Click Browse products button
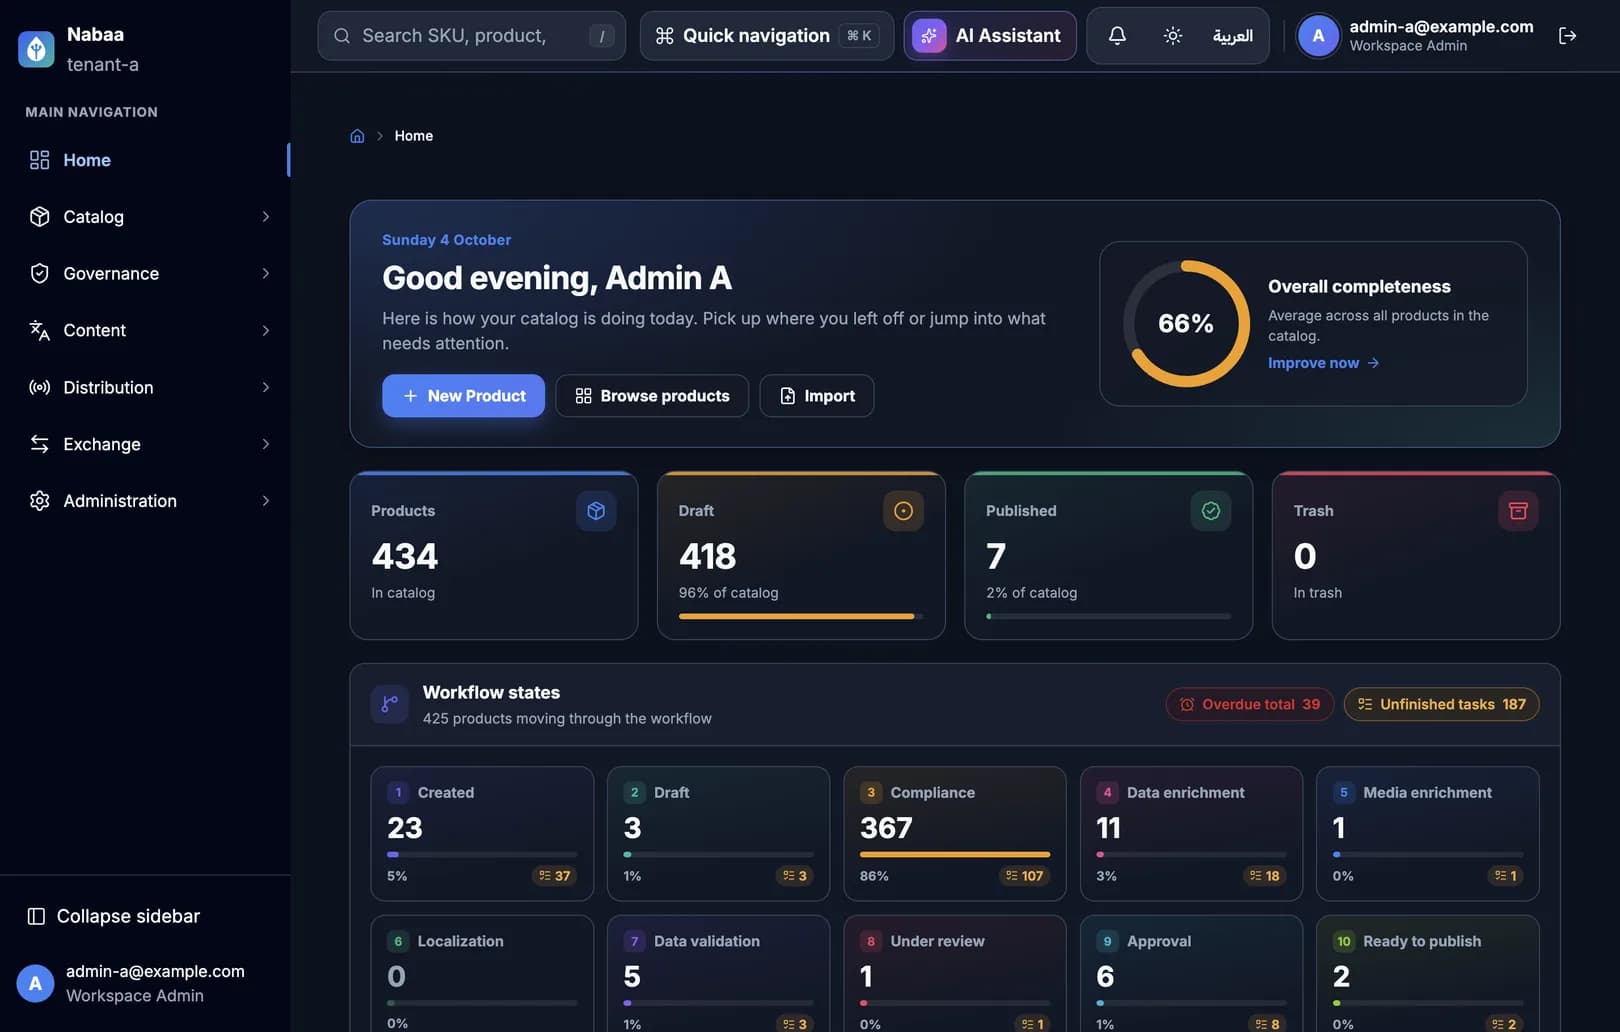The width and height of the screenshot is (1620, 1032). pyautogui.click(x=652, y=396)
